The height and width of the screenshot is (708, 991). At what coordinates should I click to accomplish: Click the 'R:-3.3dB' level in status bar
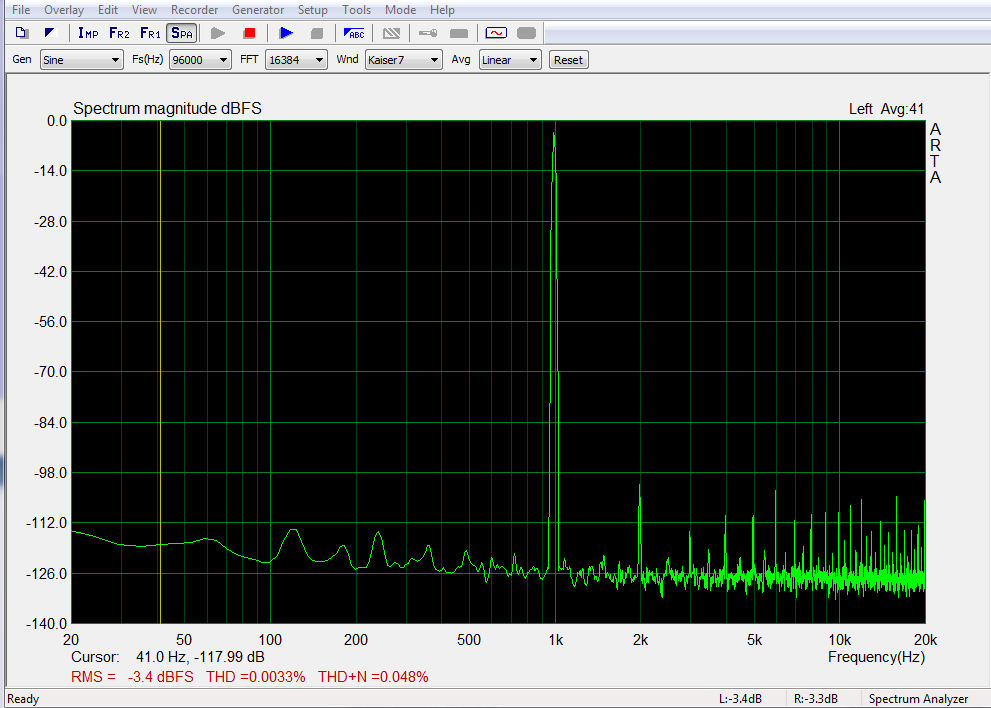816,699
